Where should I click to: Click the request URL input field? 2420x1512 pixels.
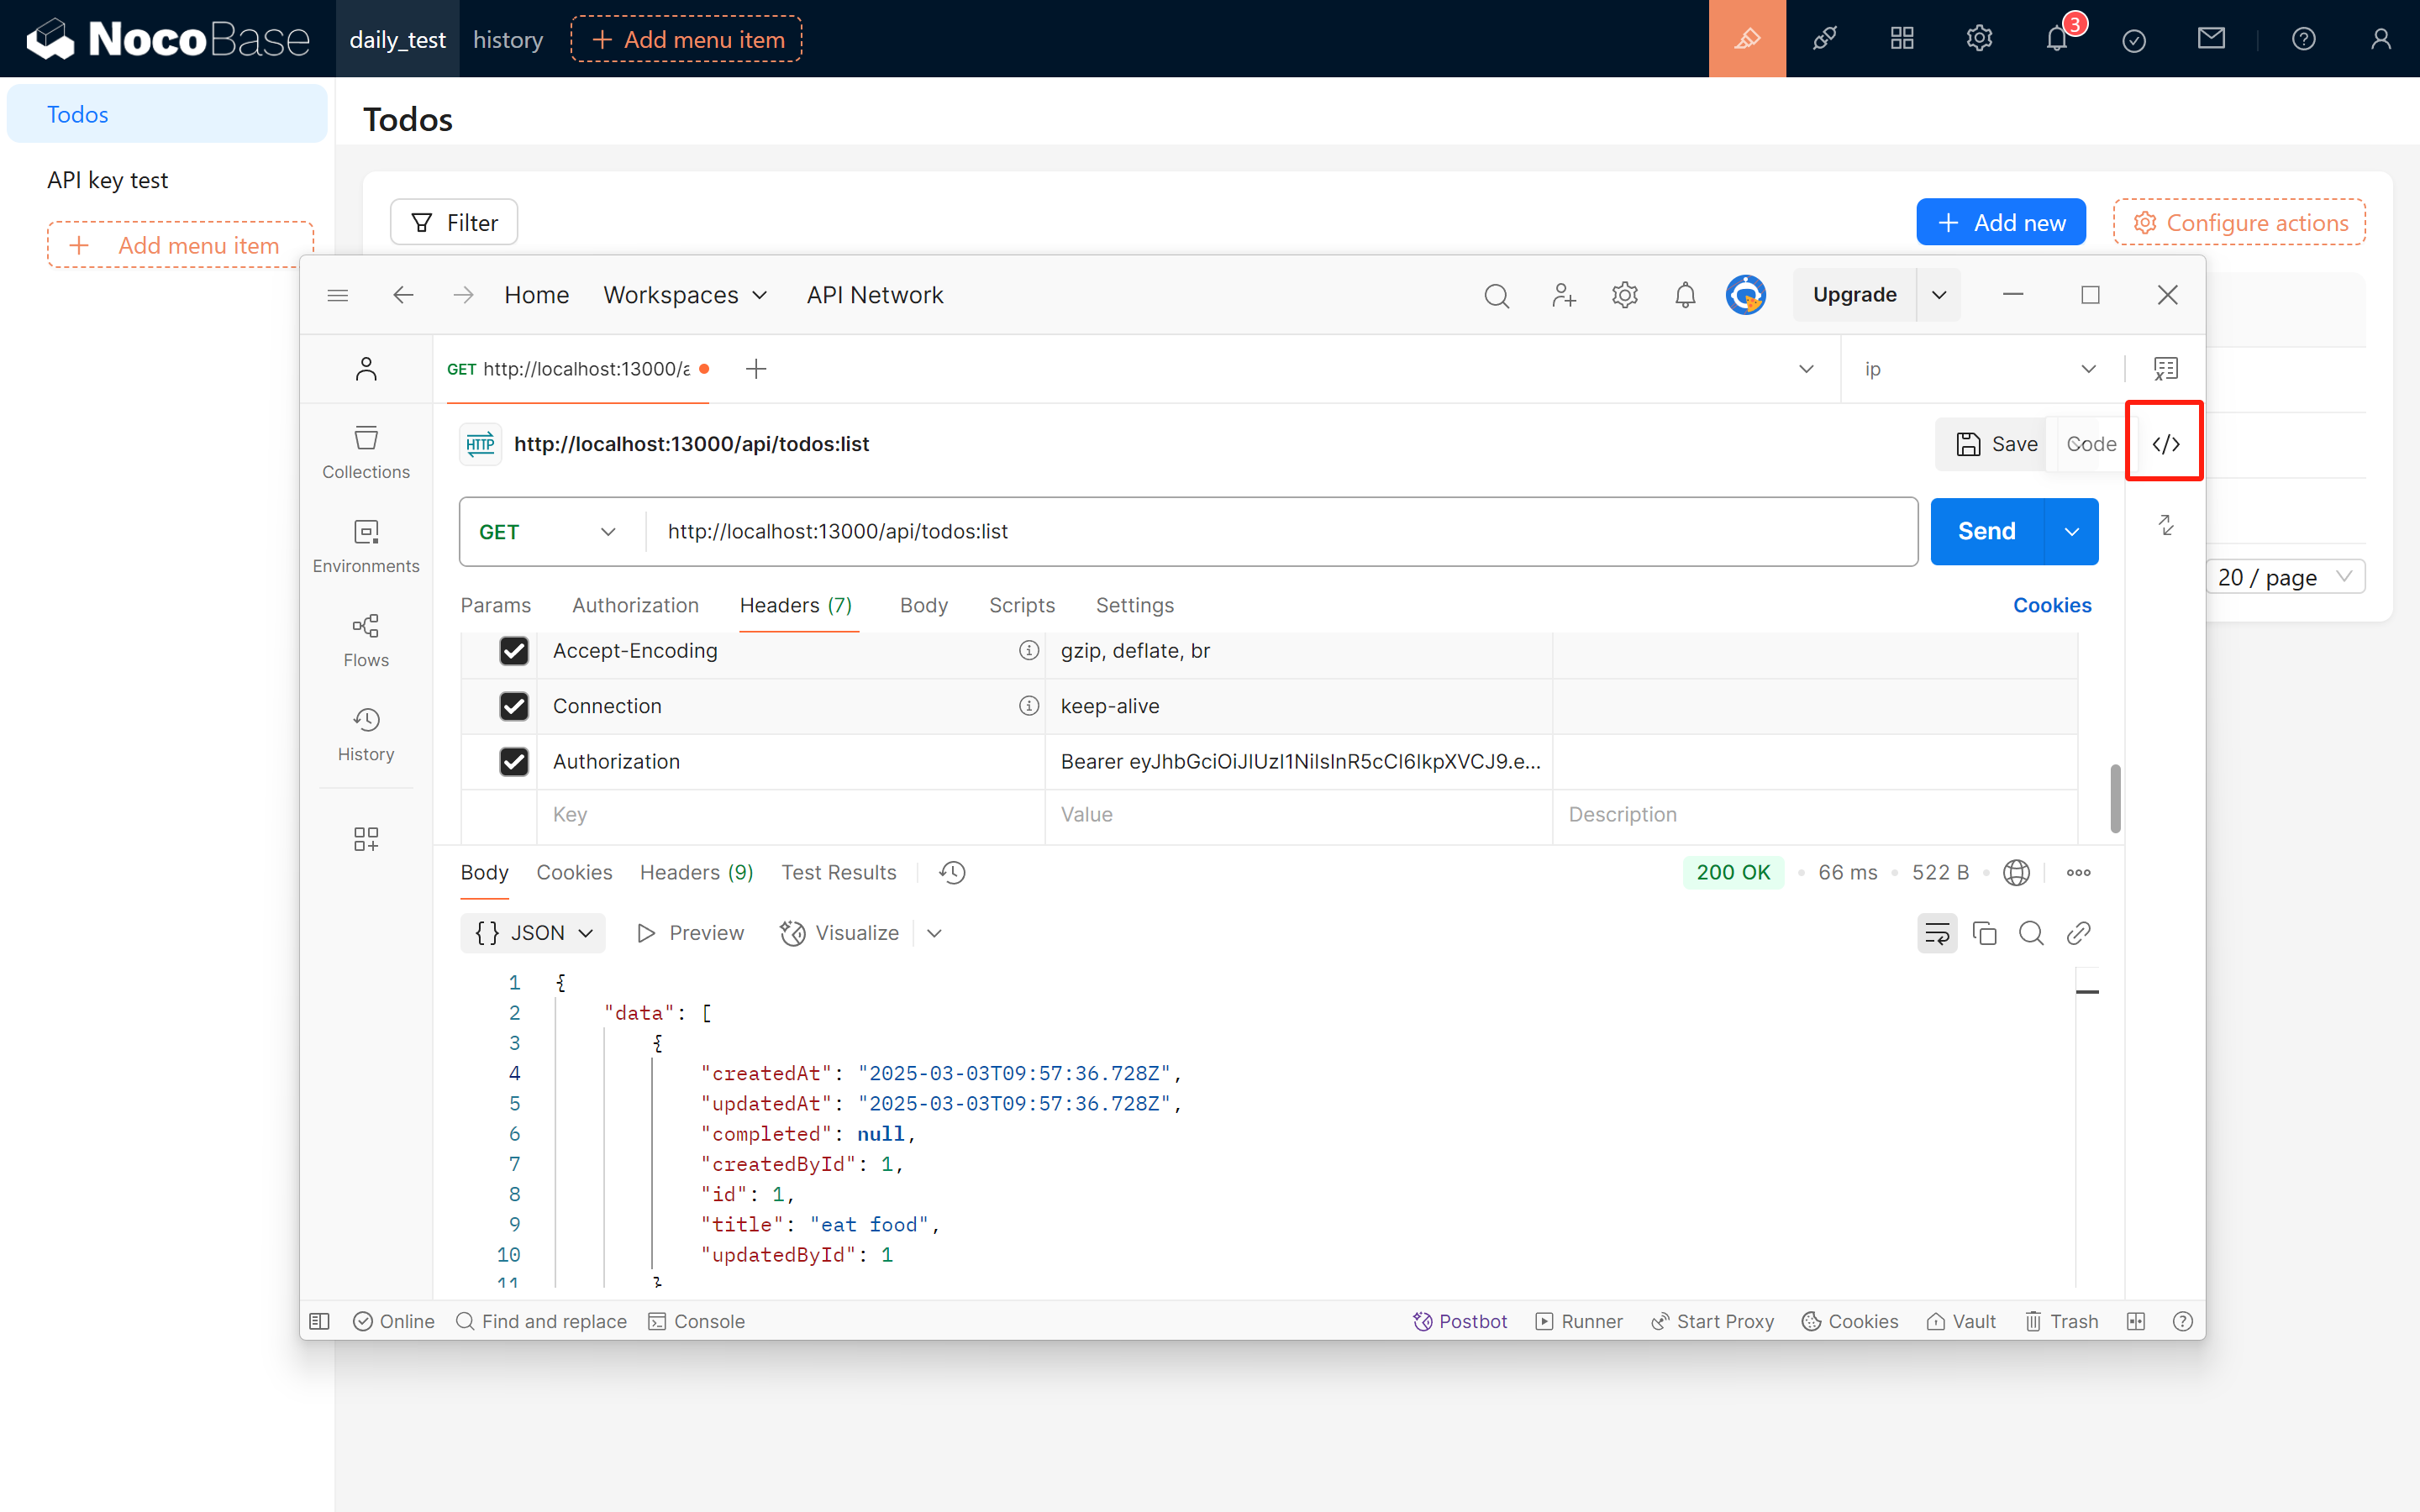[1280, 532]
